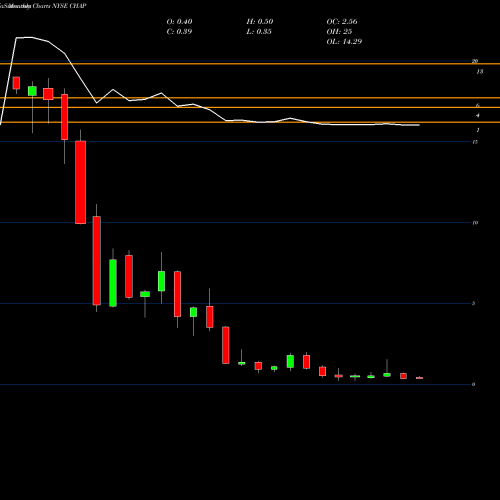Click the NYSE CHAP chart title

coord(43,6)
